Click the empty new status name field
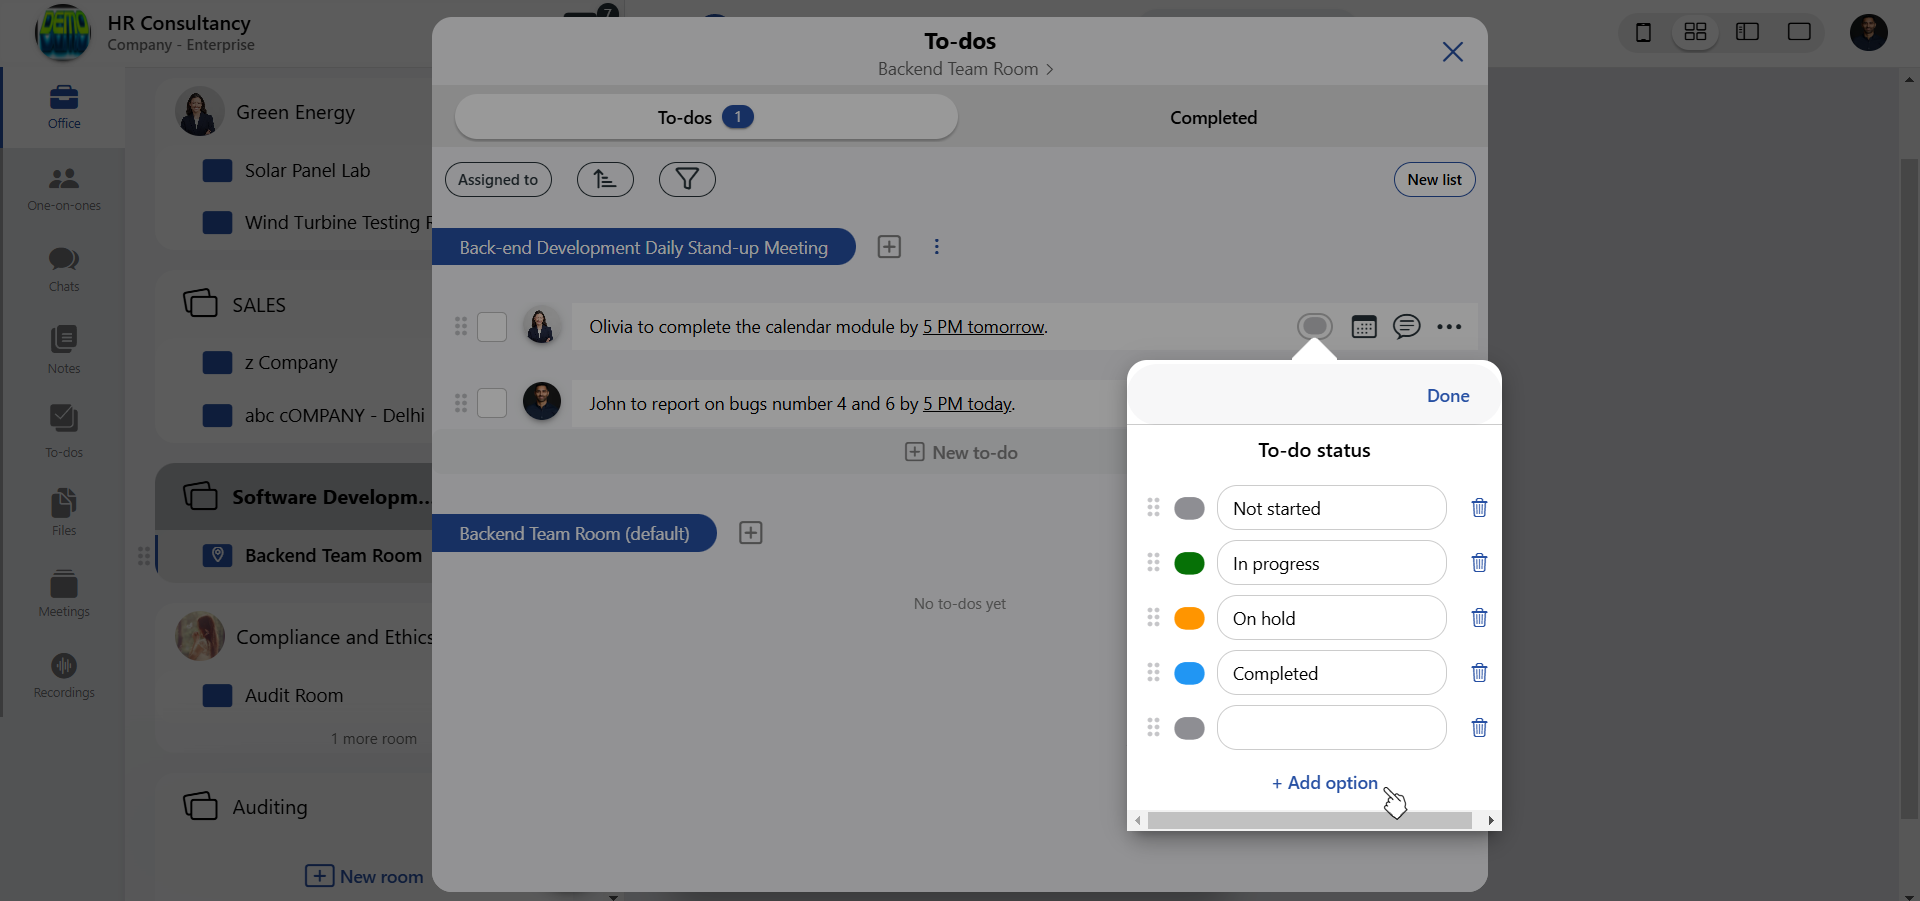 coord(1331,728)
